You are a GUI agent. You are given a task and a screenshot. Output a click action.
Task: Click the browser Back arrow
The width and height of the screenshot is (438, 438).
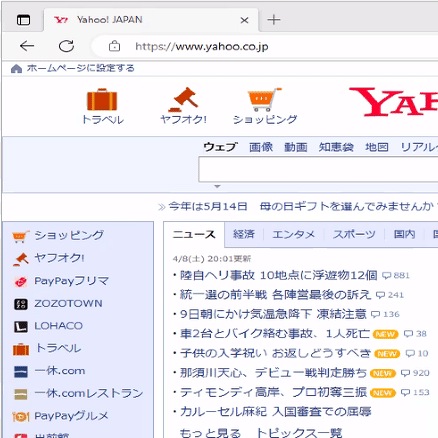tap(27, 46)
